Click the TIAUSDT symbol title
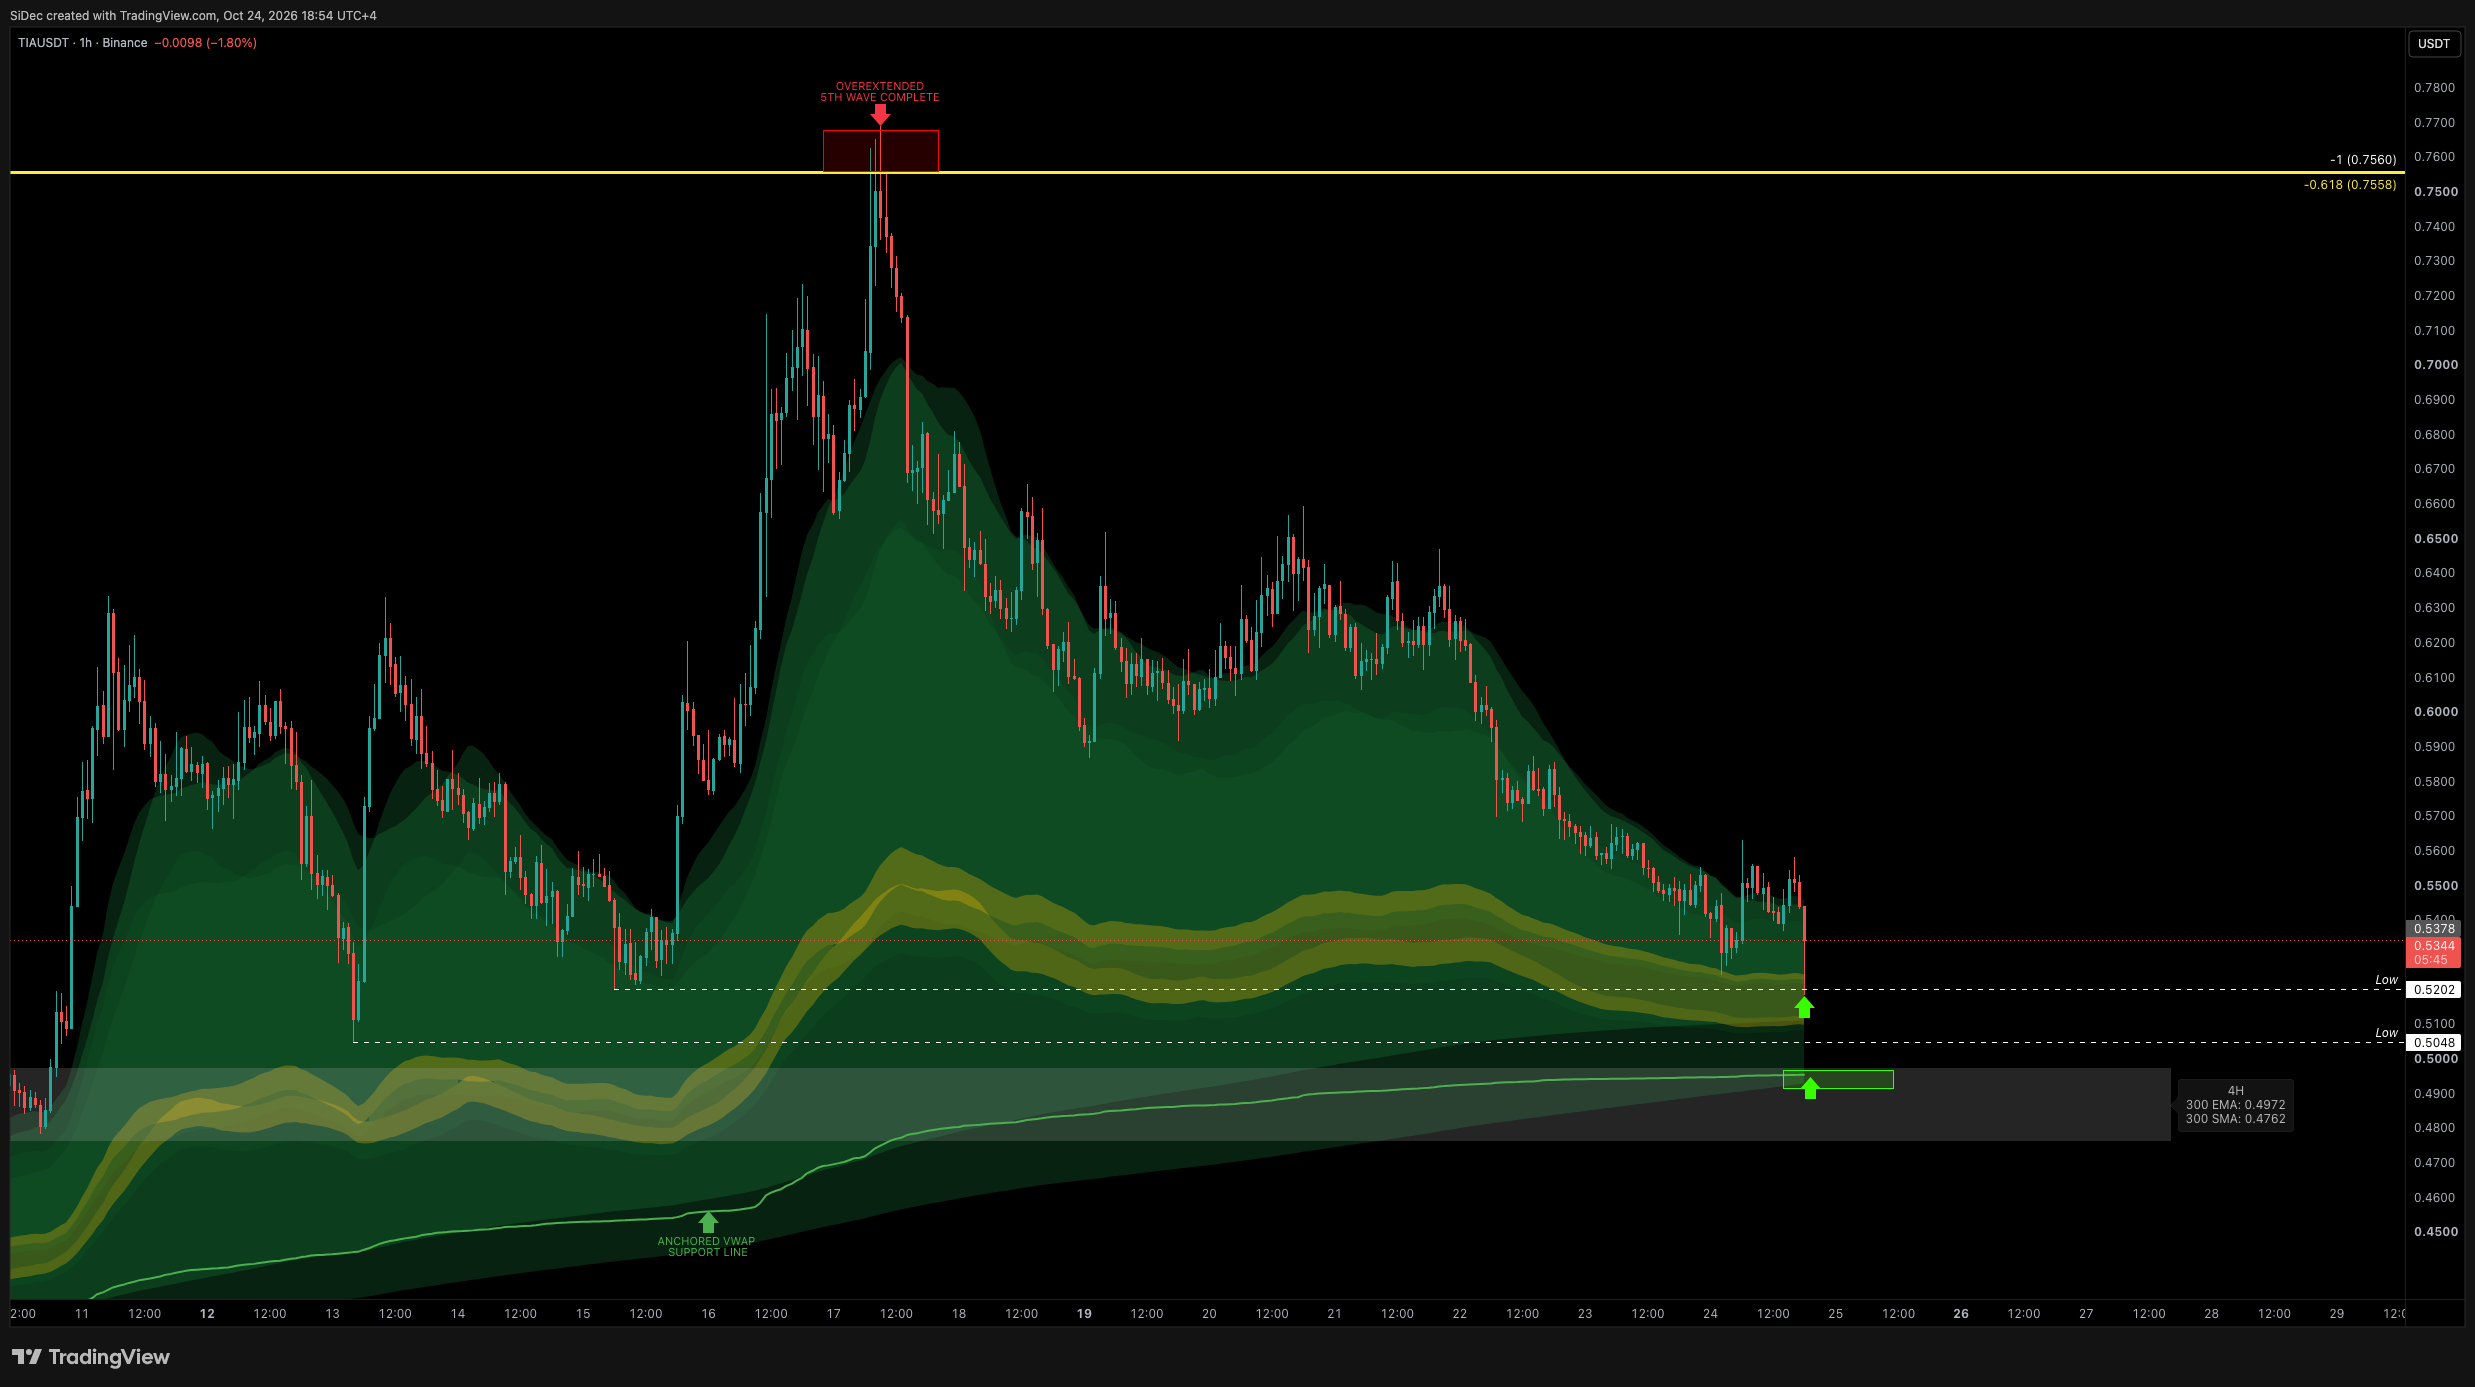Image resolution: width=2475 pixels, height=1387 pixels. [43, 43]
